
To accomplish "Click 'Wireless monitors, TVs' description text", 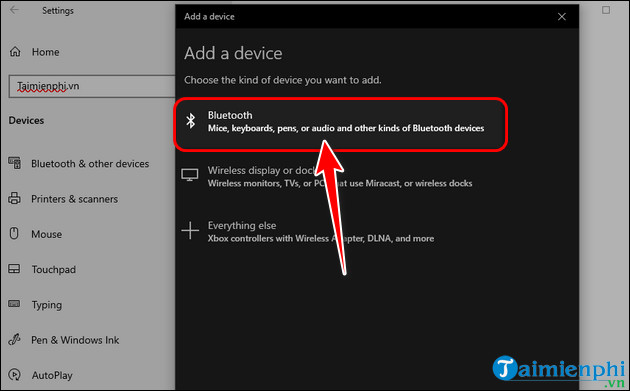I will click(x=340, y=183).
